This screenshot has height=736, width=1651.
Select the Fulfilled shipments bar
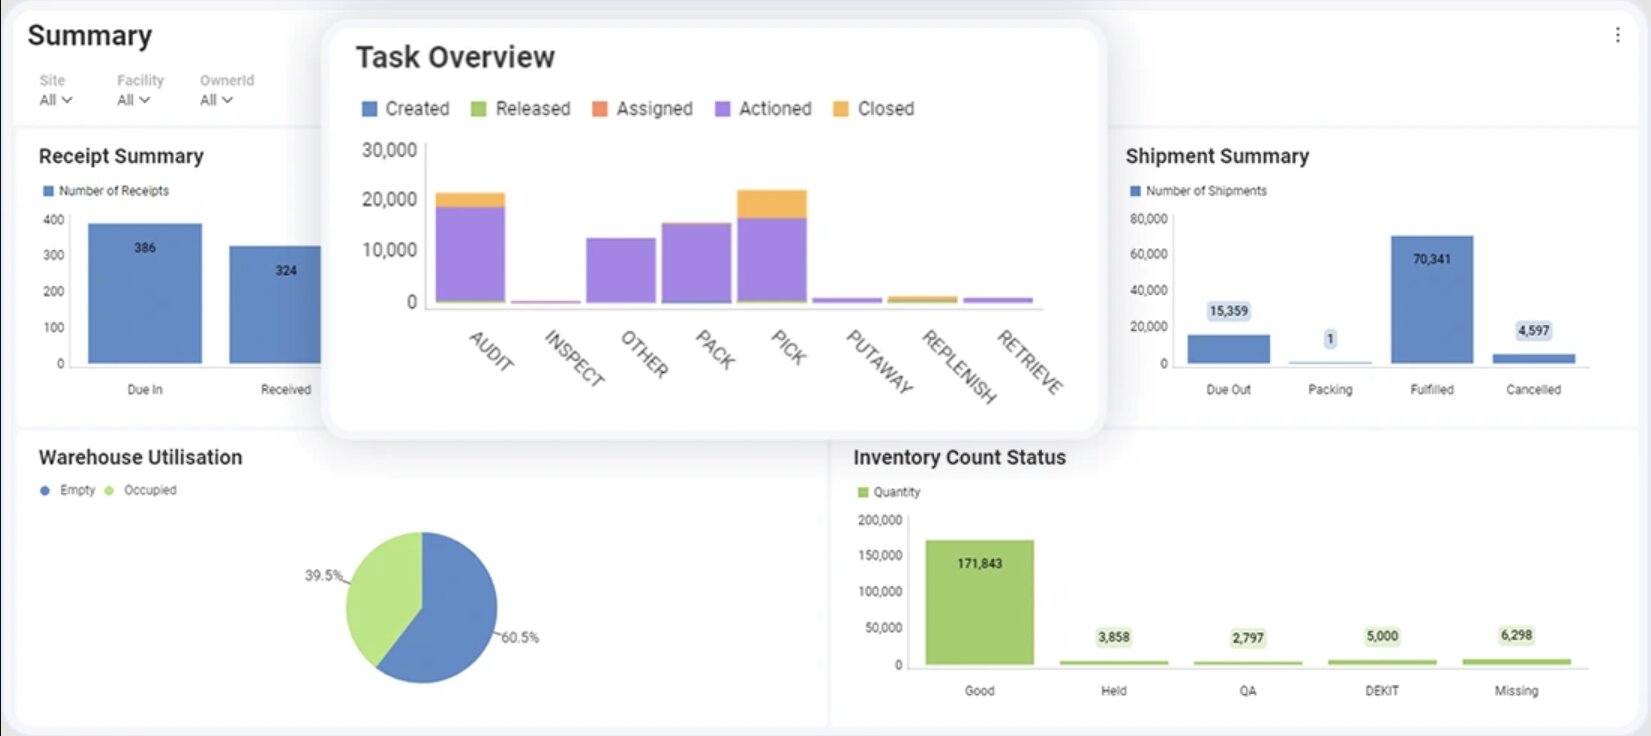(x=1431, y=300)
